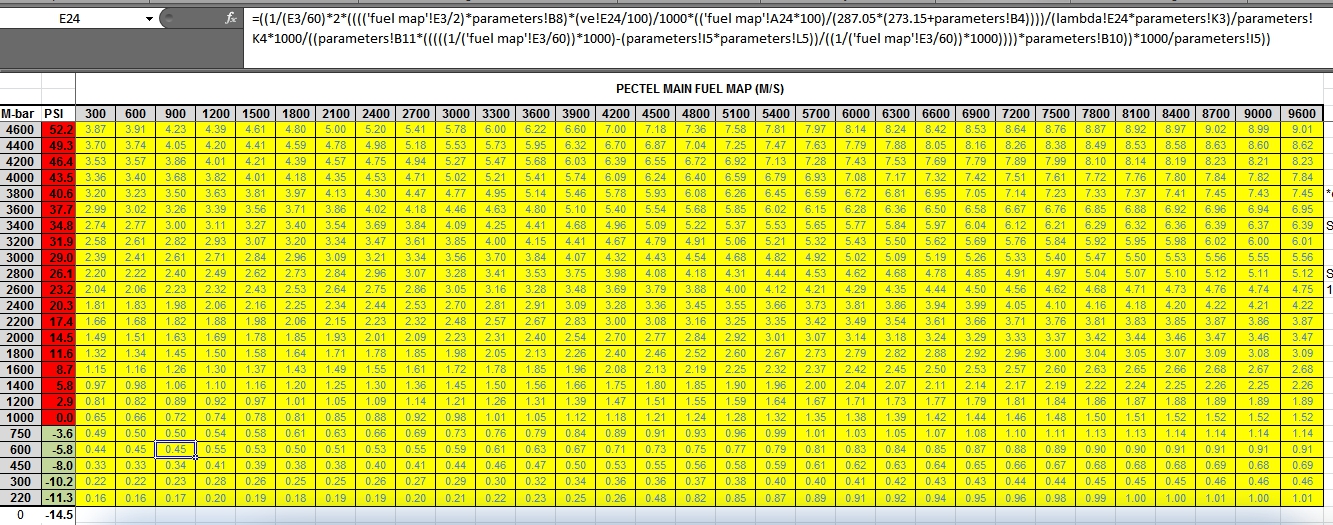
Task: Select the M-bar header cell
Action: point(20,113)
